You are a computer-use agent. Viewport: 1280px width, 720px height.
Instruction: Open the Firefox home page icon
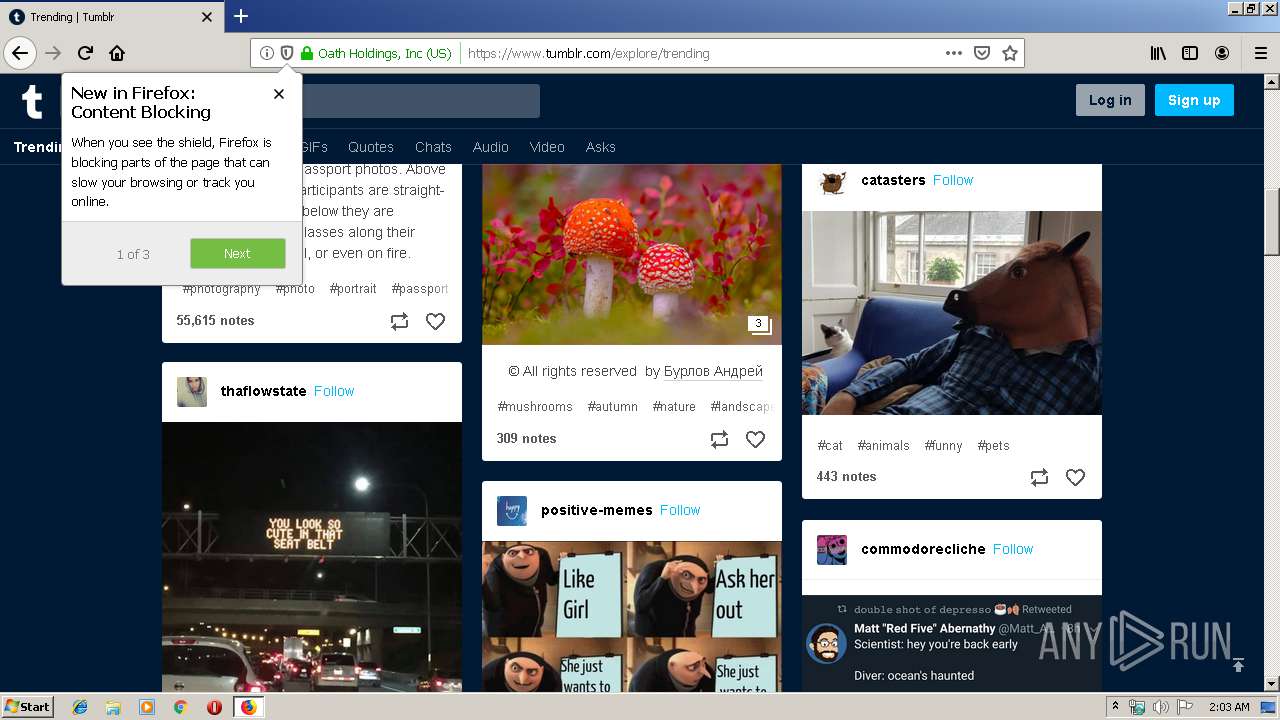[x=117, y=53]
